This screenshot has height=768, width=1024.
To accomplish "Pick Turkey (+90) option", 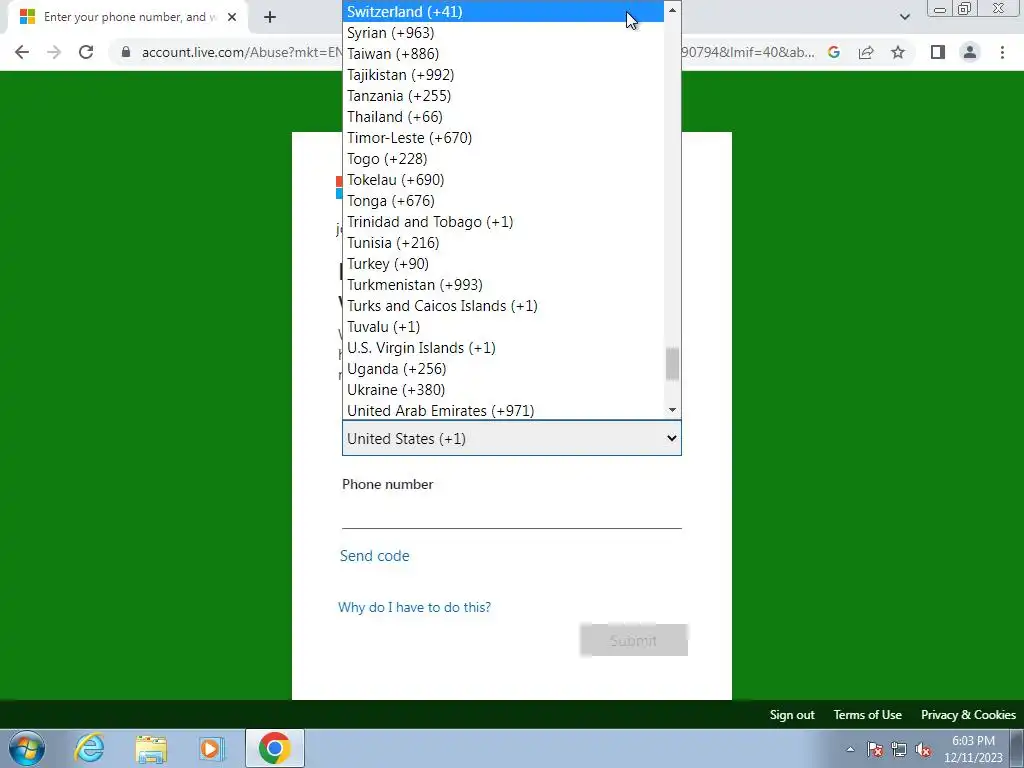I will 503,264.
